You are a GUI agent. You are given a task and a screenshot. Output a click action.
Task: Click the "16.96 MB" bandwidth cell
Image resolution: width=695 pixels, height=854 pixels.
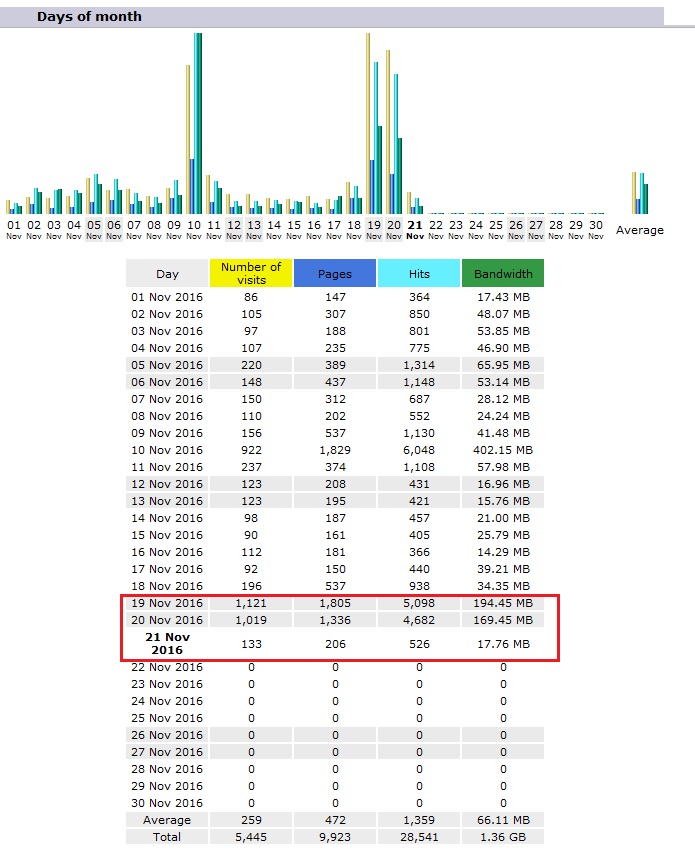coord(503,484)
